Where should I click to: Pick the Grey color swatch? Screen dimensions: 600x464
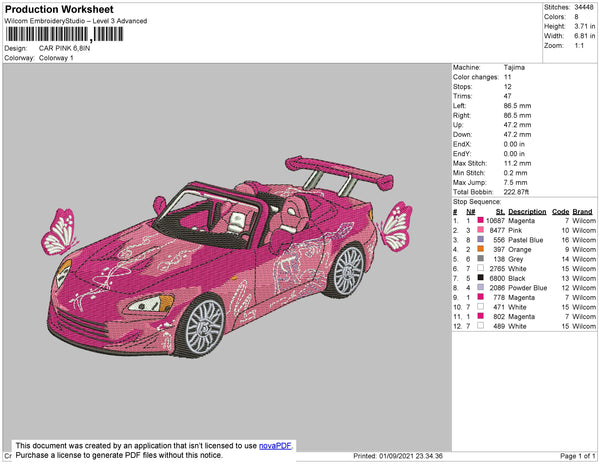click(x=481, y=259)
